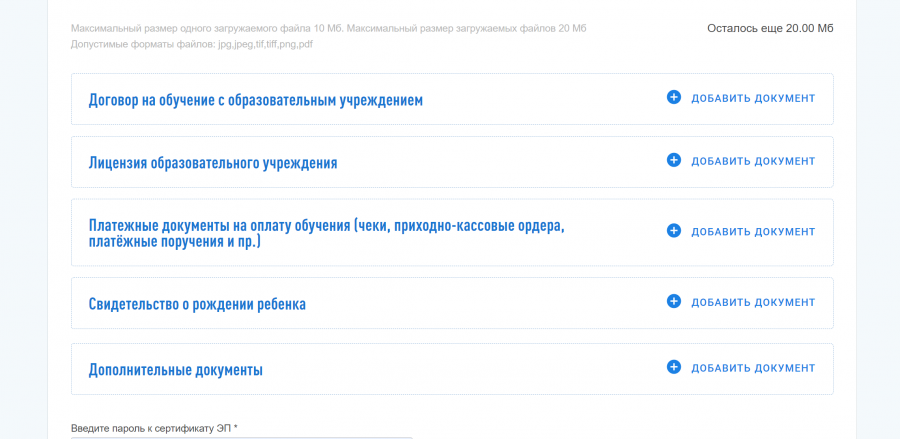The height and width of the screenshot is (439, 900).
Task: Select the Дополнительные документы heading
Action: (x=175, y=370)
